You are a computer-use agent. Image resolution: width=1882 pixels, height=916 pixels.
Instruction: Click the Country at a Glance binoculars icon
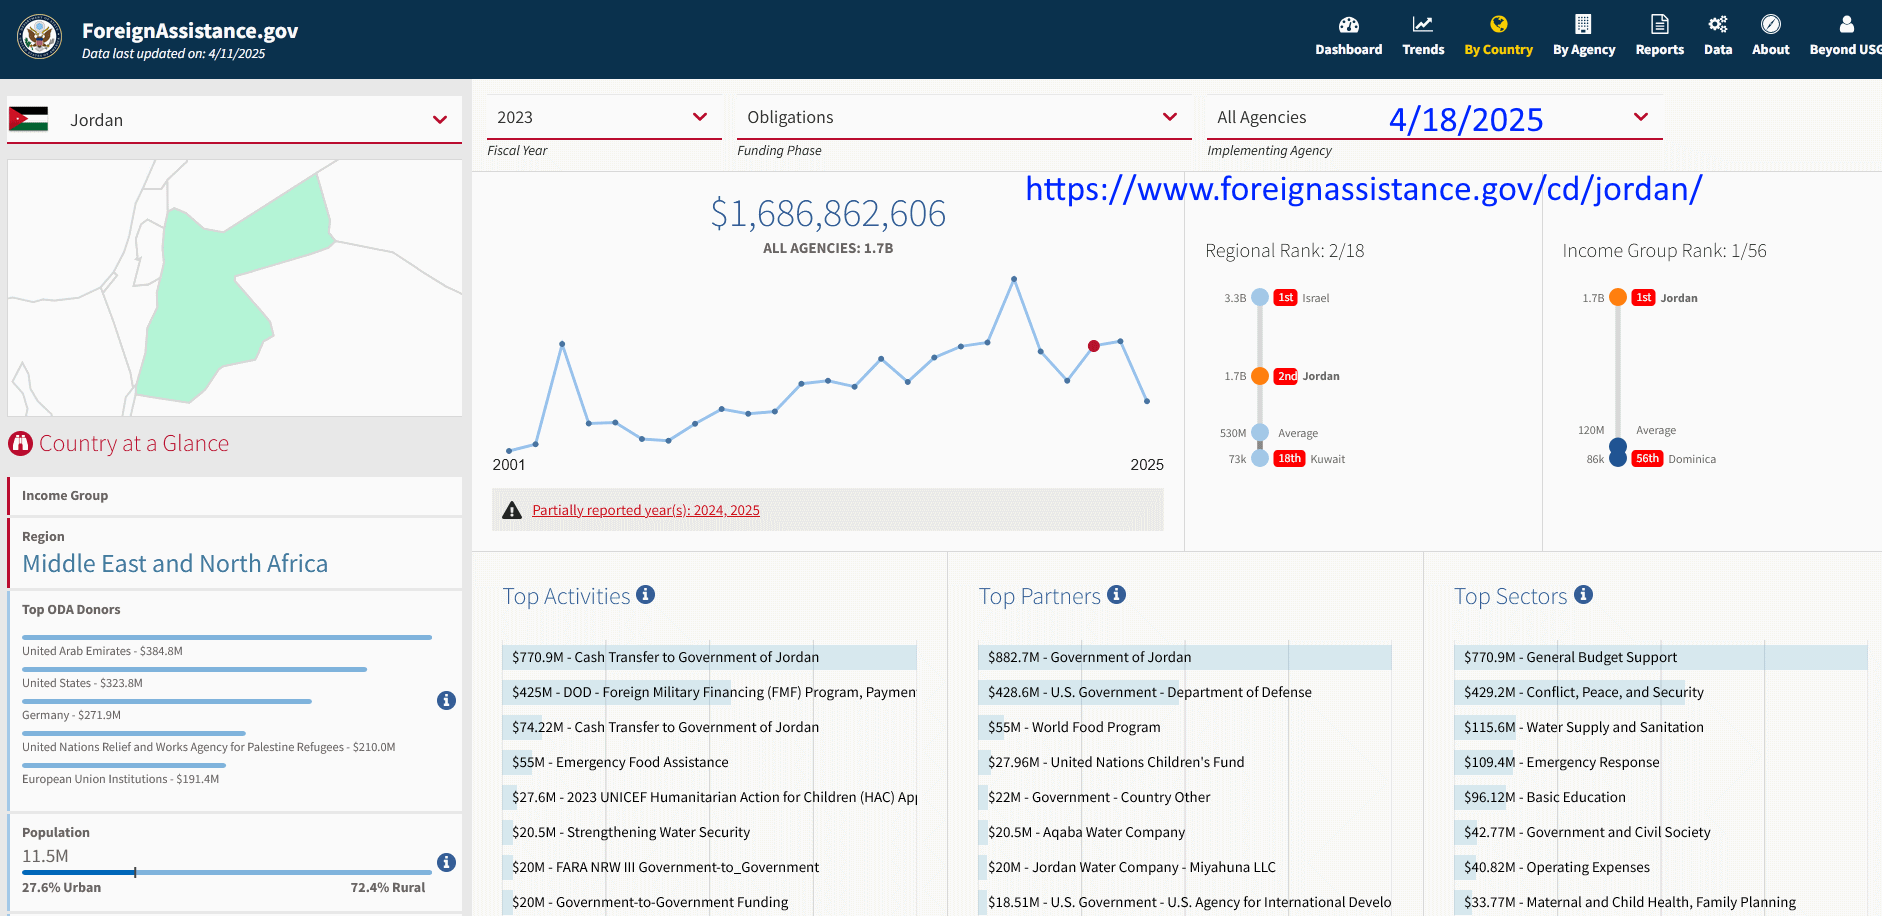(21, 443)
